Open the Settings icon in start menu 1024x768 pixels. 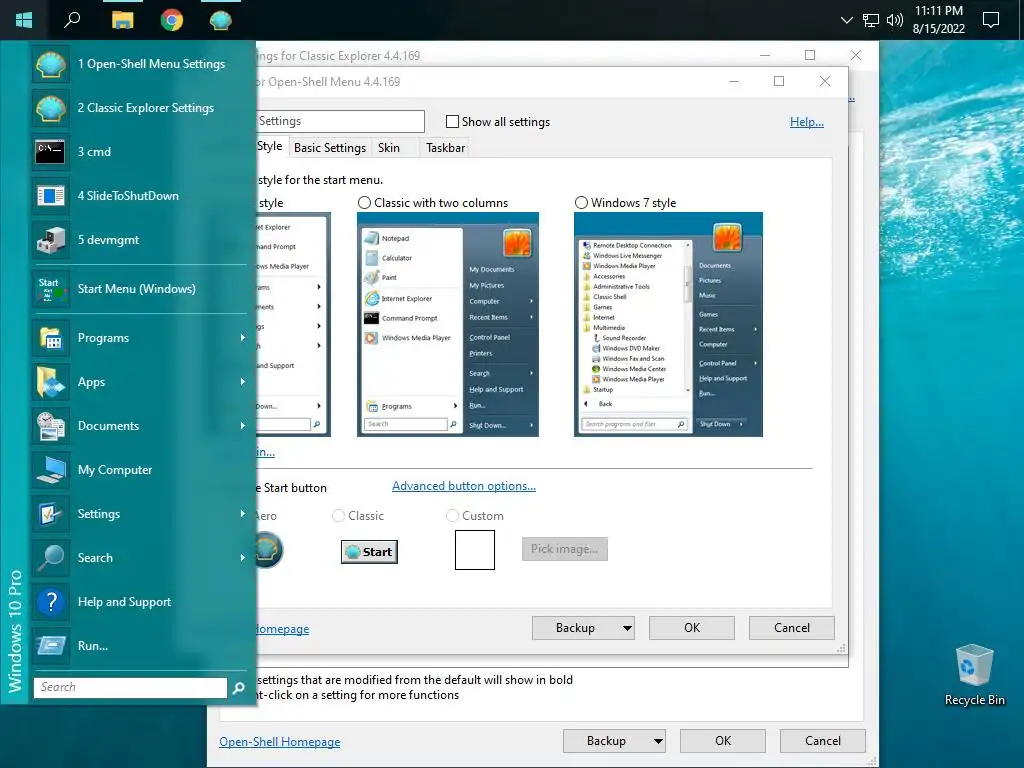pyautogui.click(x=50, y=514)
